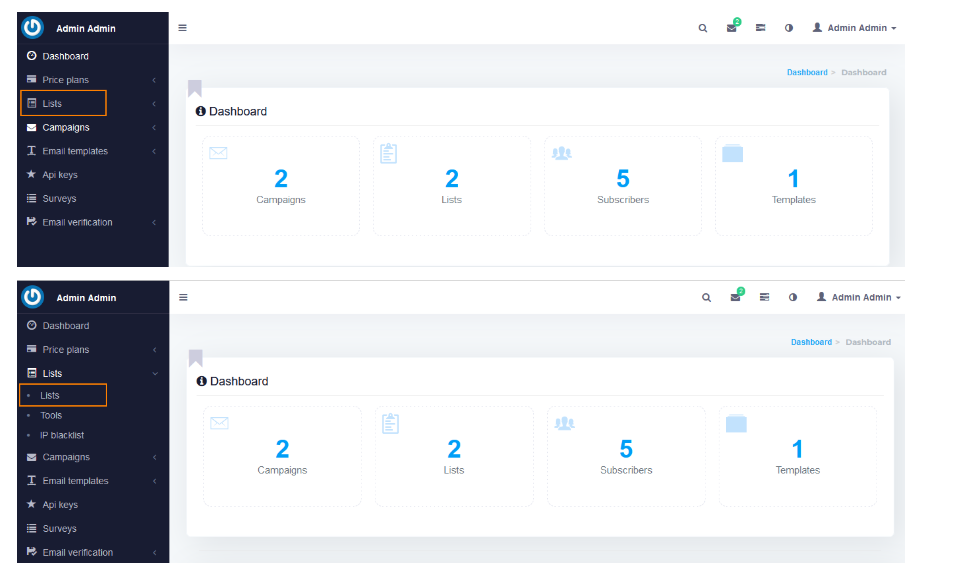
Task: Open search icon in the collapsed-Lists view
Action: coord(702,28)
